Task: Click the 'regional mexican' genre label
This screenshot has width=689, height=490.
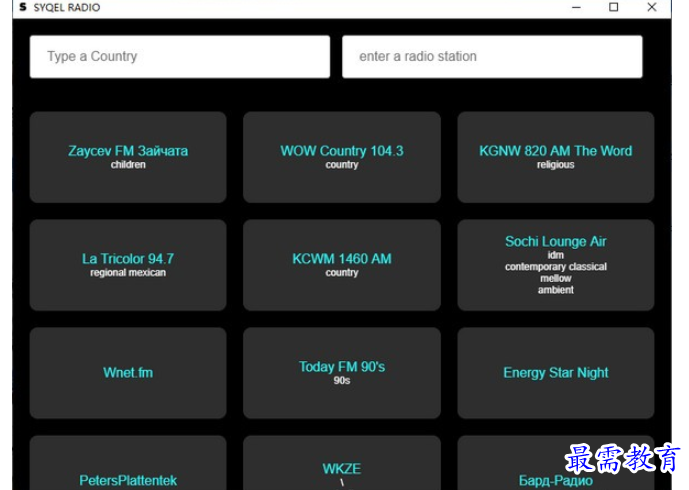Action: (x=128, y=273)
